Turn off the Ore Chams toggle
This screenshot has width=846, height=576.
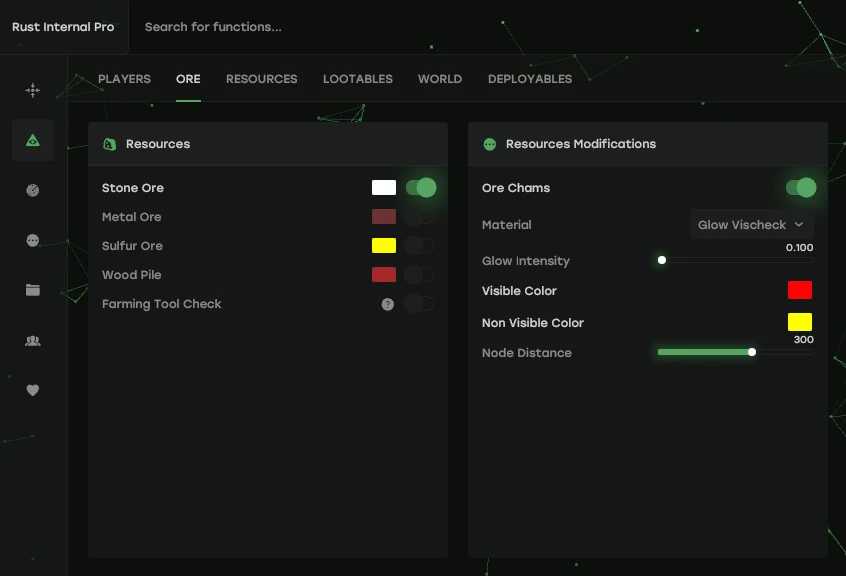pyautogui.click(x=801, y=188)
